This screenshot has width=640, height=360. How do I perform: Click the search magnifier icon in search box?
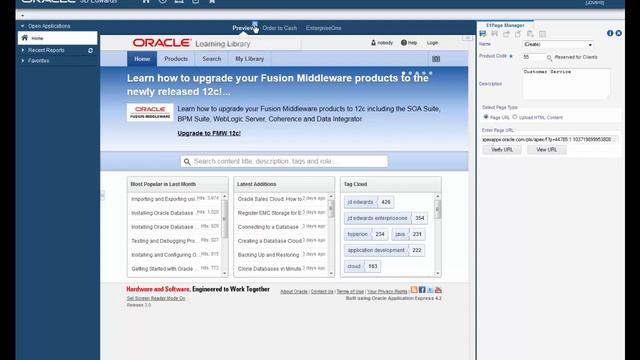(x=187, y=162)
